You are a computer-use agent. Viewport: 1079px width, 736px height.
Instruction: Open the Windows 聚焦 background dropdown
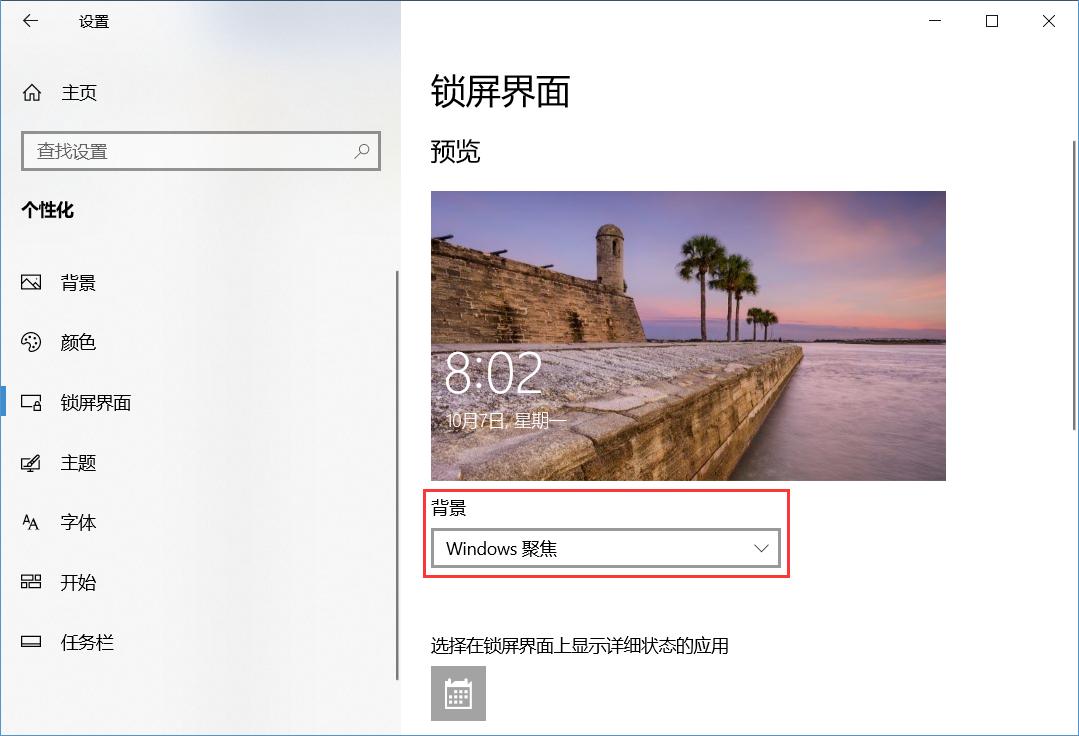(604, 548)
